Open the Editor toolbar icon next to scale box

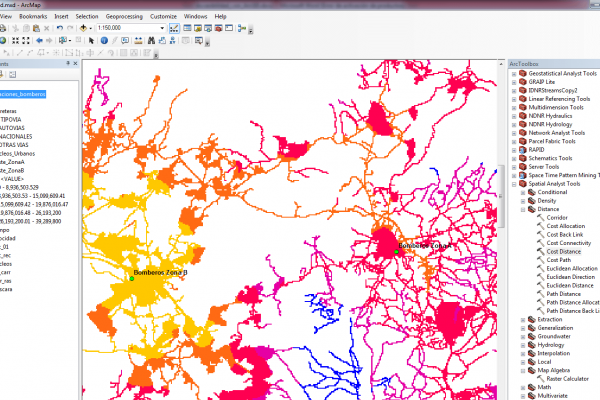tap(174, 28)
